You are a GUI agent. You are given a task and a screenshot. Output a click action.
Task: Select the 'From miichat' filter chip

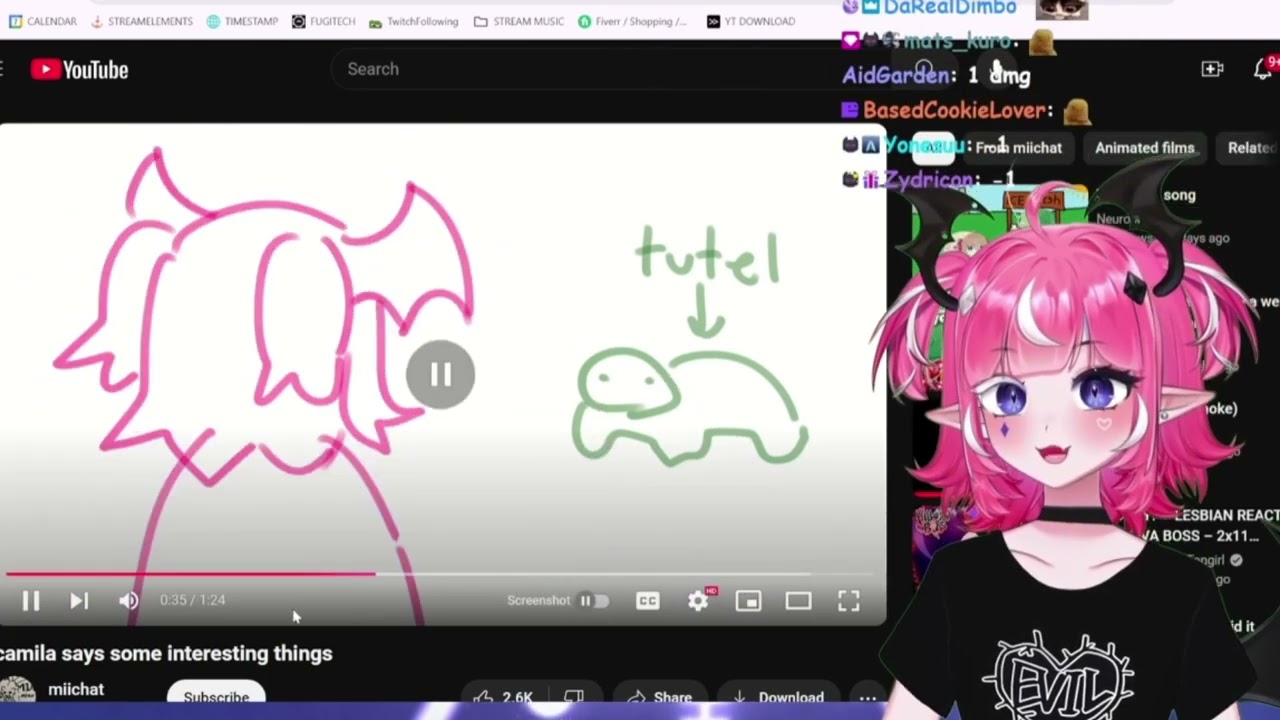tap(1018, 147)
